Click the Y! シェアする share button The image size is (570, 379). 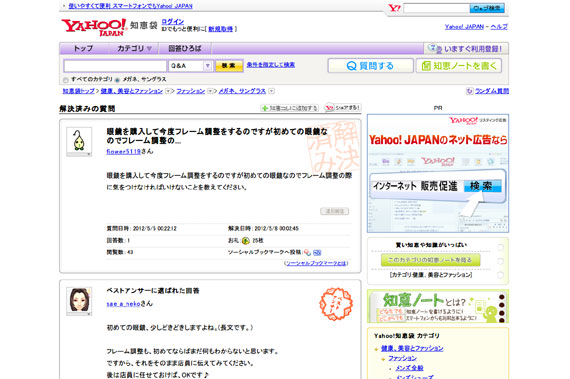pos(342,108)
